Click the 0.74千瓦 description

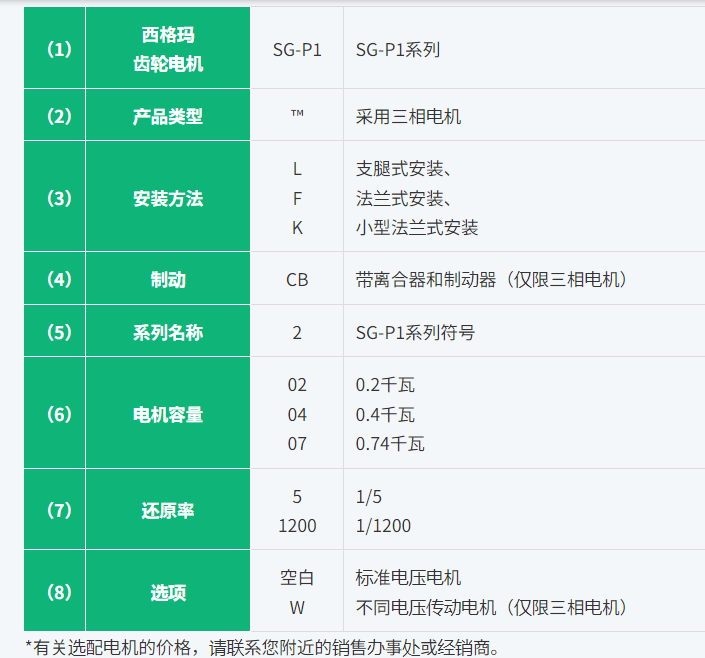(390, 444)
